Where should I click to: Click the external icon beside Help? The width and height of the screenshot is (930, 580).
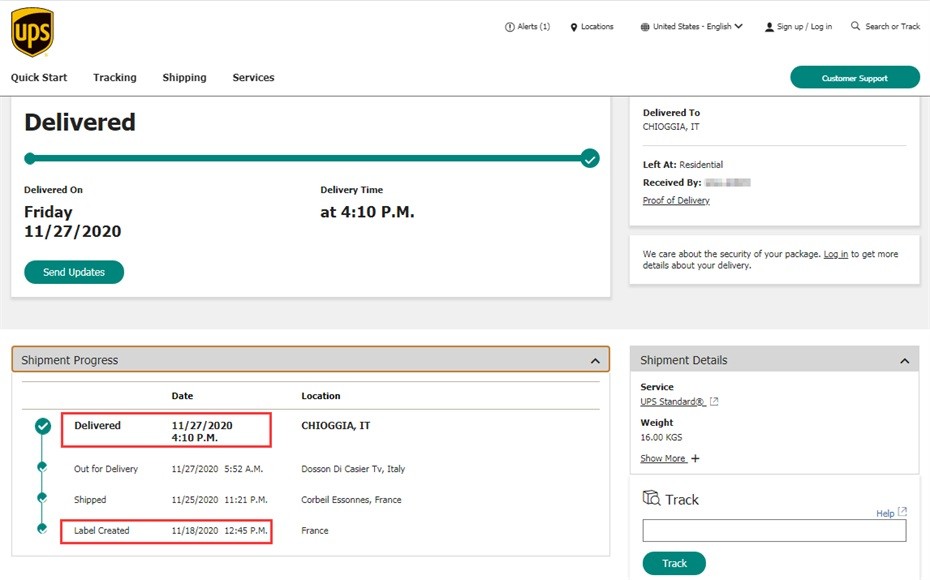pyautogui.click(x=902, y=511)
